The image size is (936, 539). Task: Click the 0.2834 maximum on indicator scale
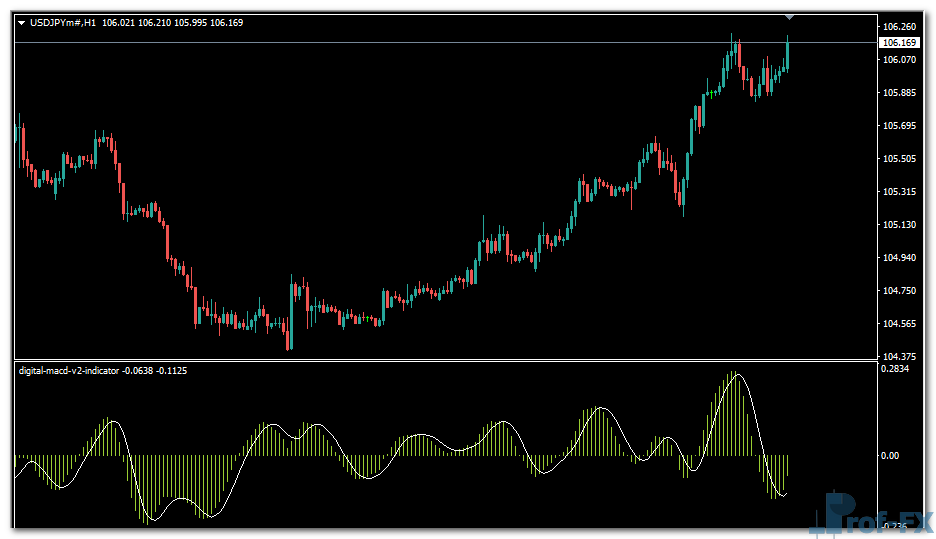tap(896, 369)
